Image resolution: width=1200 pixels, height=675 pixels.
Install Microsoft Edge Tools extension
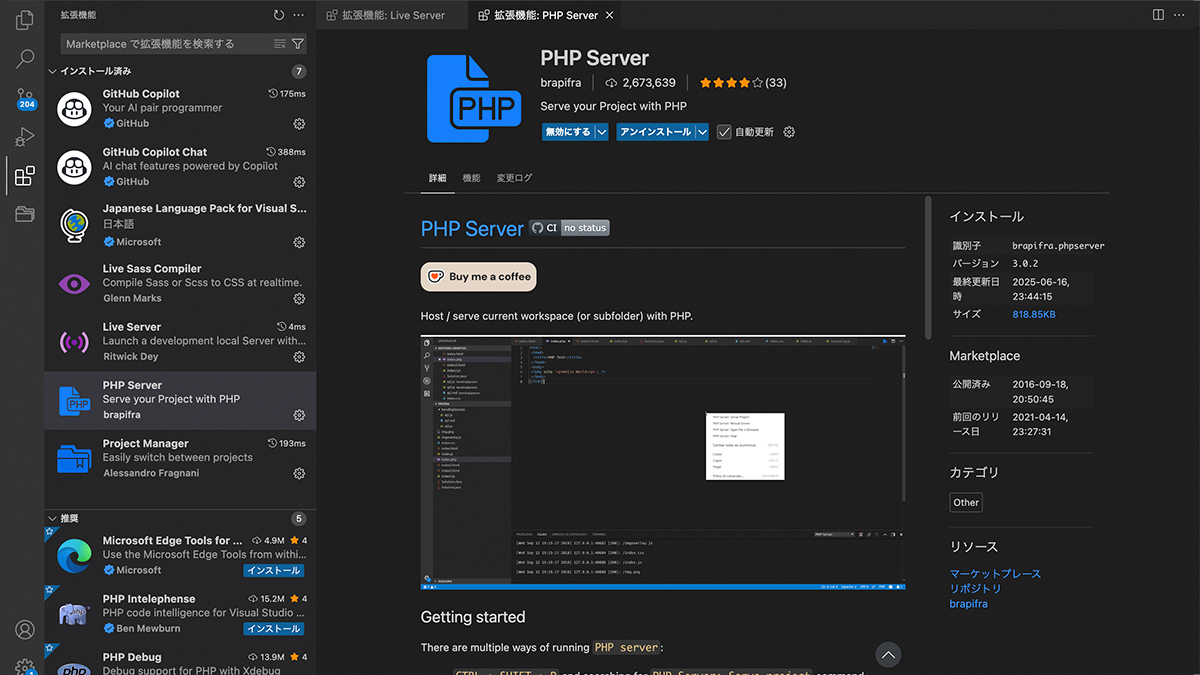coord(273,571)
